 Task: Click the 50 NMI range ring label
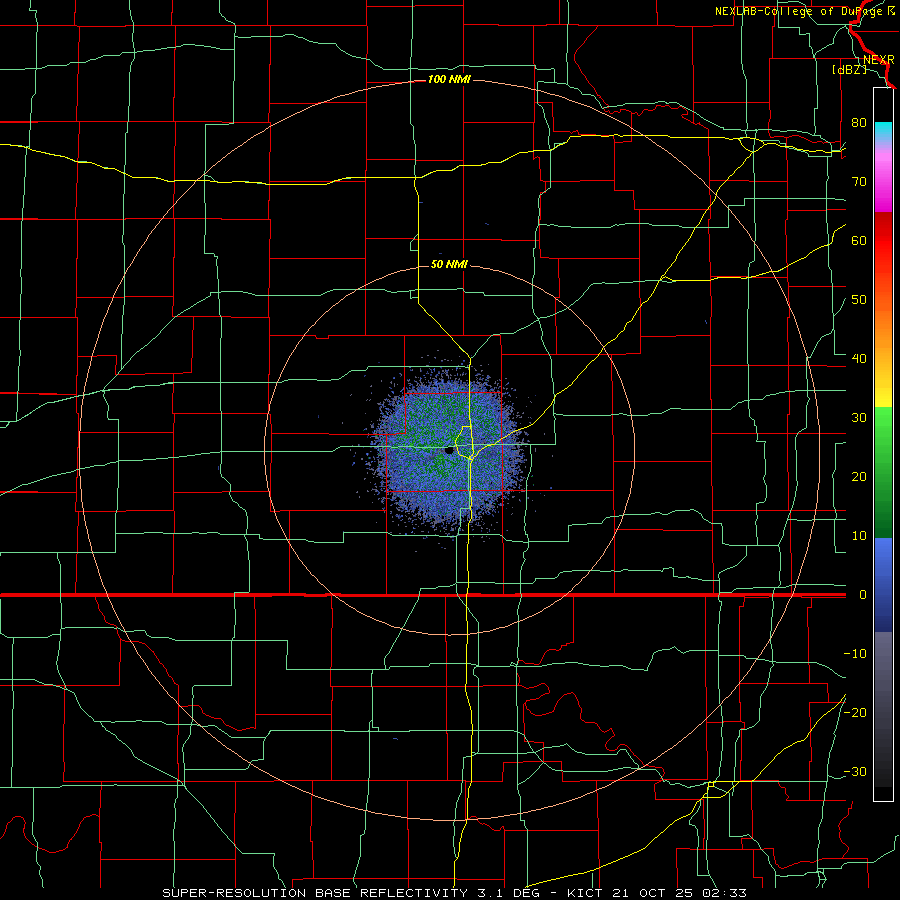[x=449, y=264]
